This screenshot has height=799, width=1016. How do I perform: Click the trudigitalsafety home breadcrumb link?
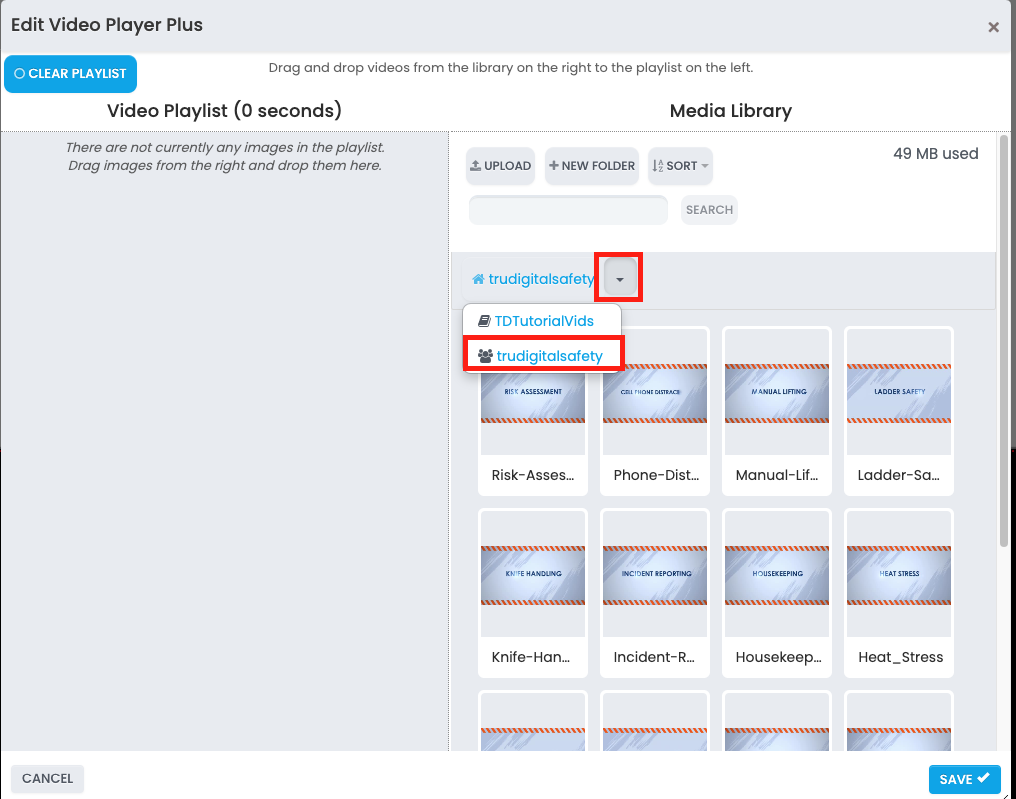point(533,279)
